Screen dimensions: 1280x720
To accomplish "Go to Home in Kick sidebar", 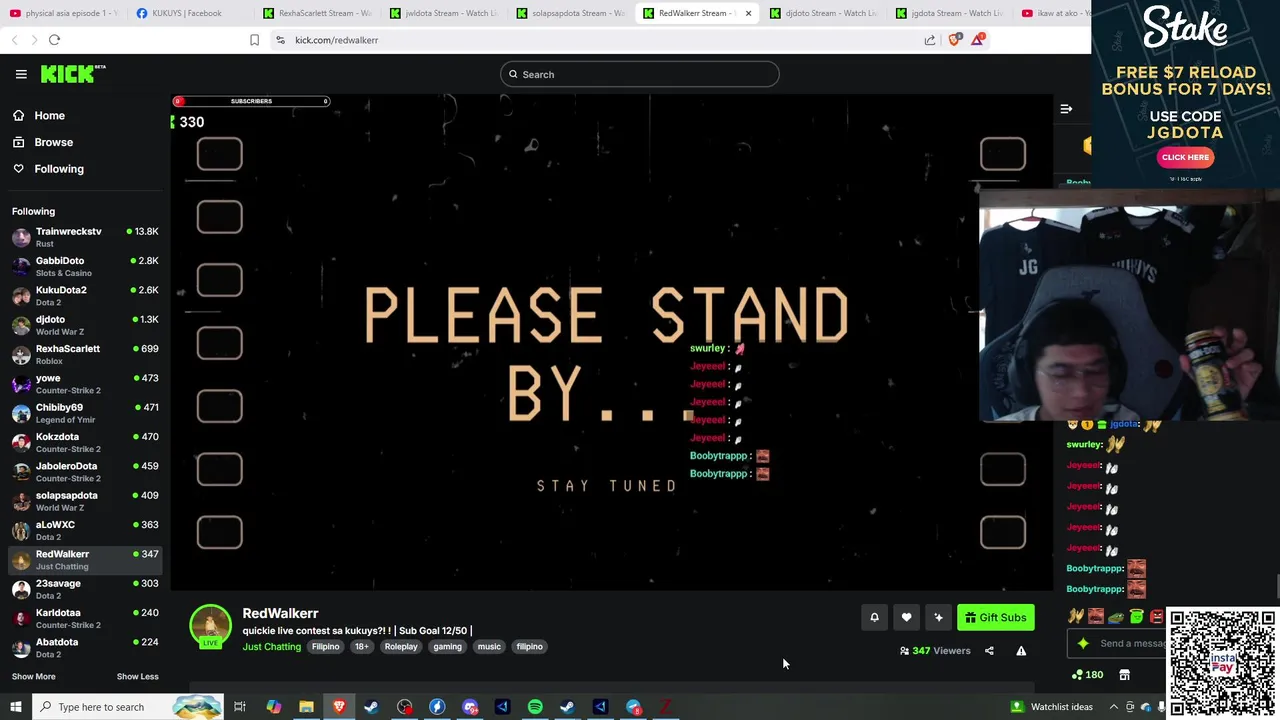I will point(49,116).
